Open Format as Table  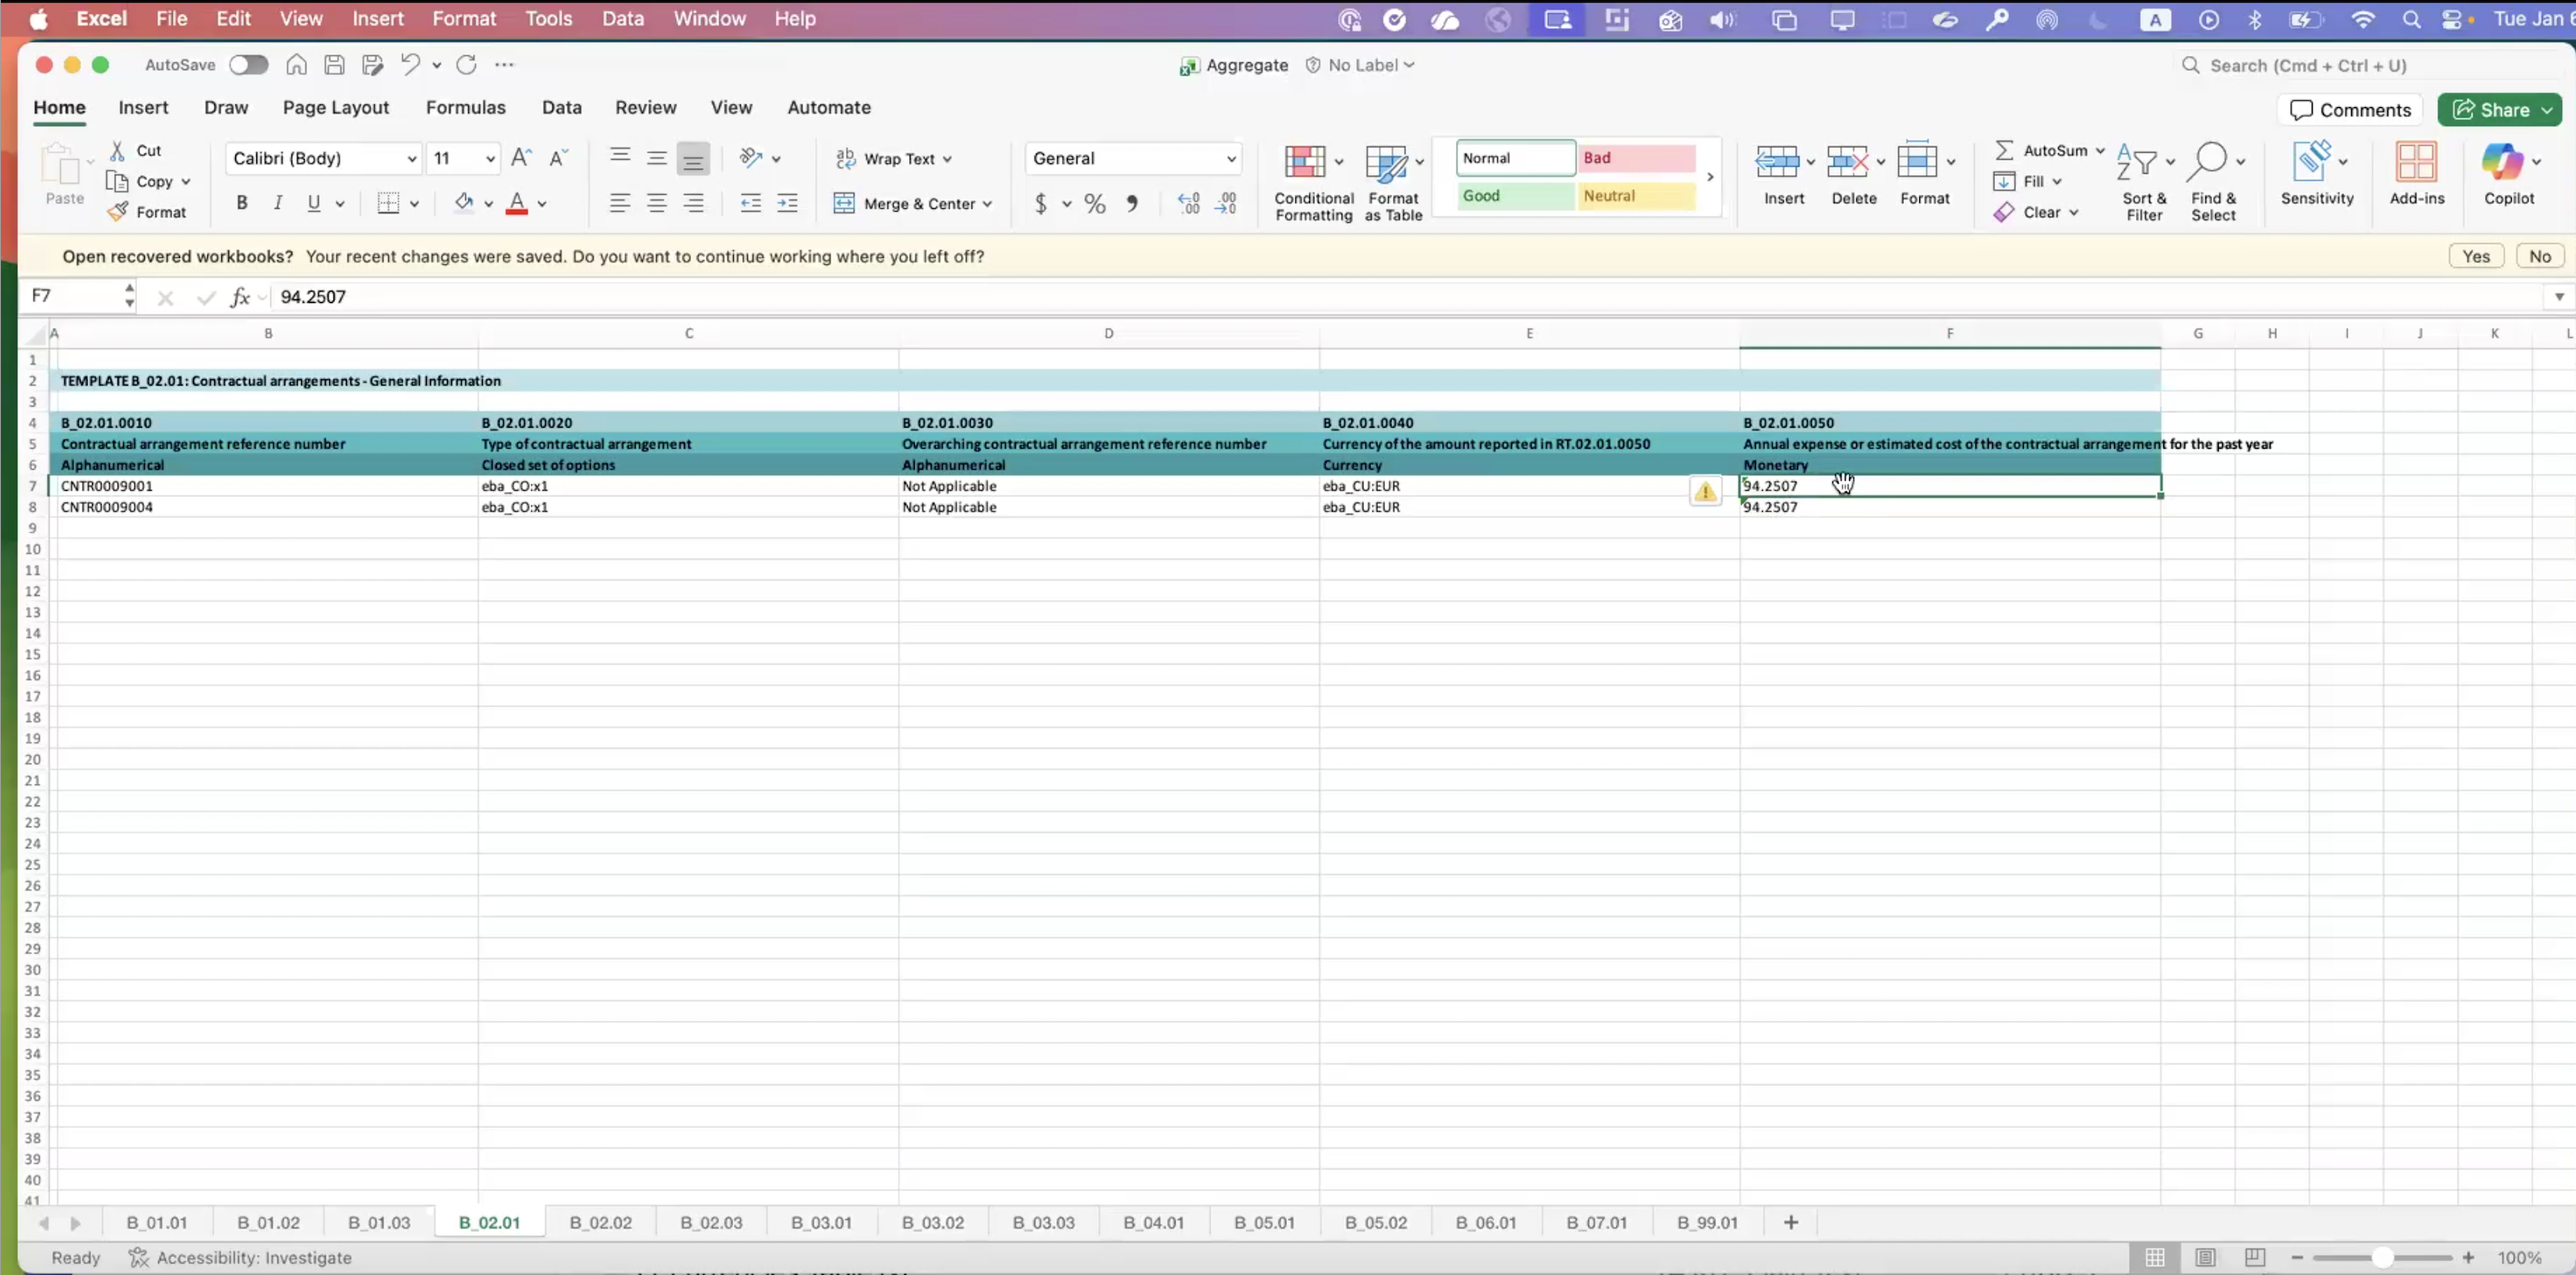[1393, 183]
